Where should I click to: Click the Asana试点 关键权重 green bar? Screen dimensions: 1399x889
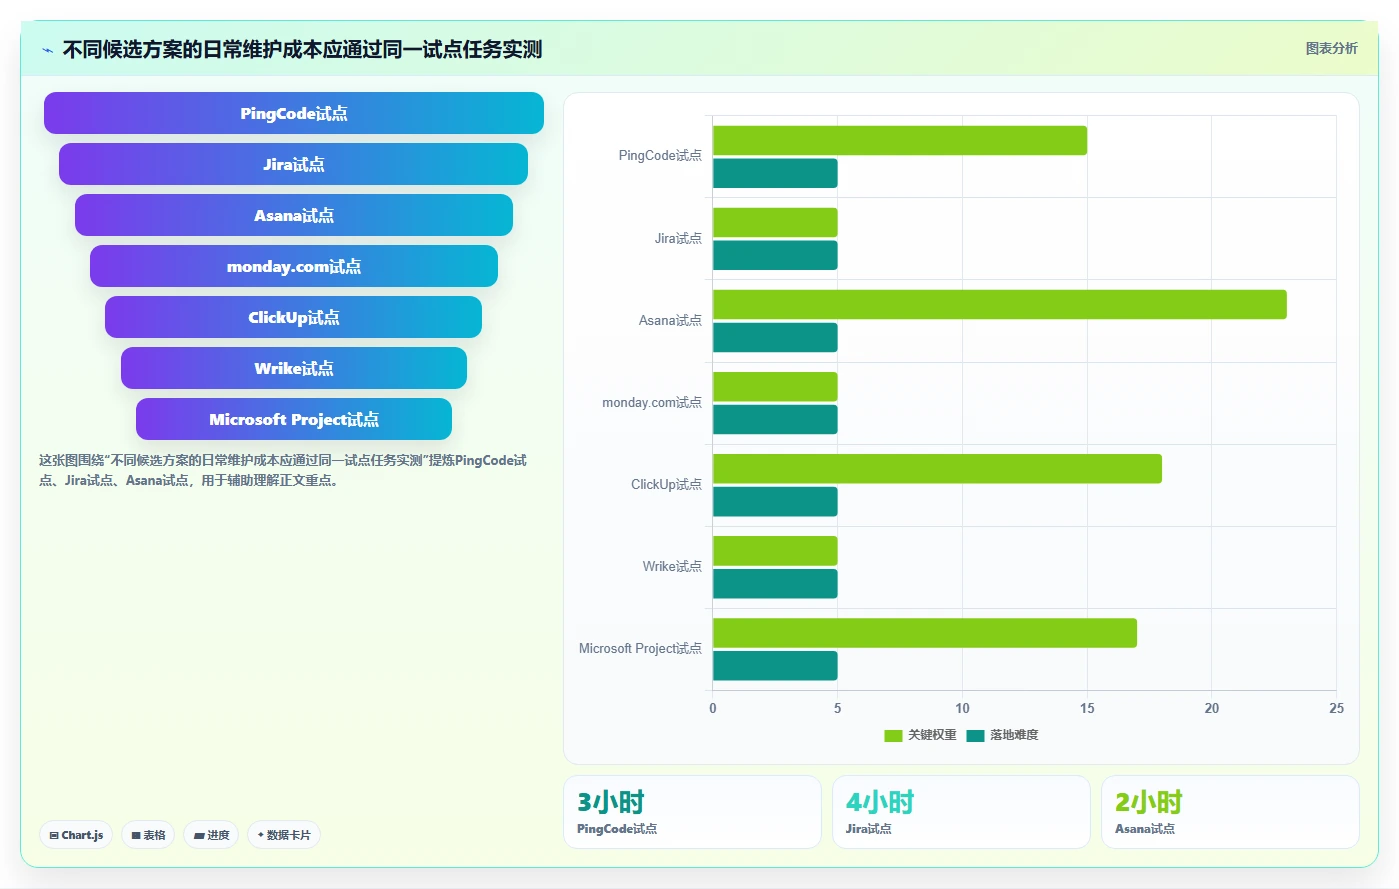(1000, 304)
